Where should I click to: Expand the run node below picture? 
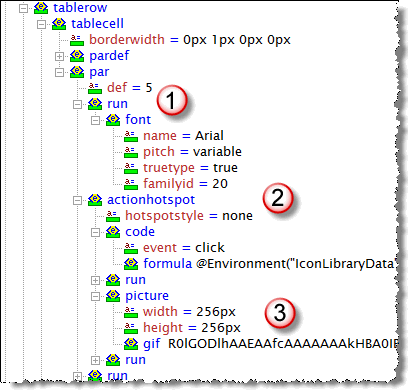95,360
